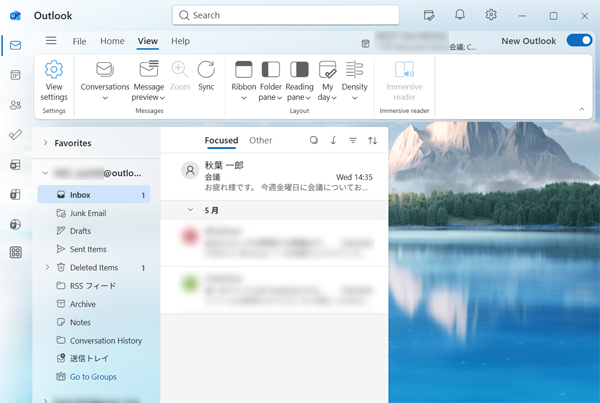
Task: Open the My Day pane icon in title bar
Action: click(x=429, y=15)
